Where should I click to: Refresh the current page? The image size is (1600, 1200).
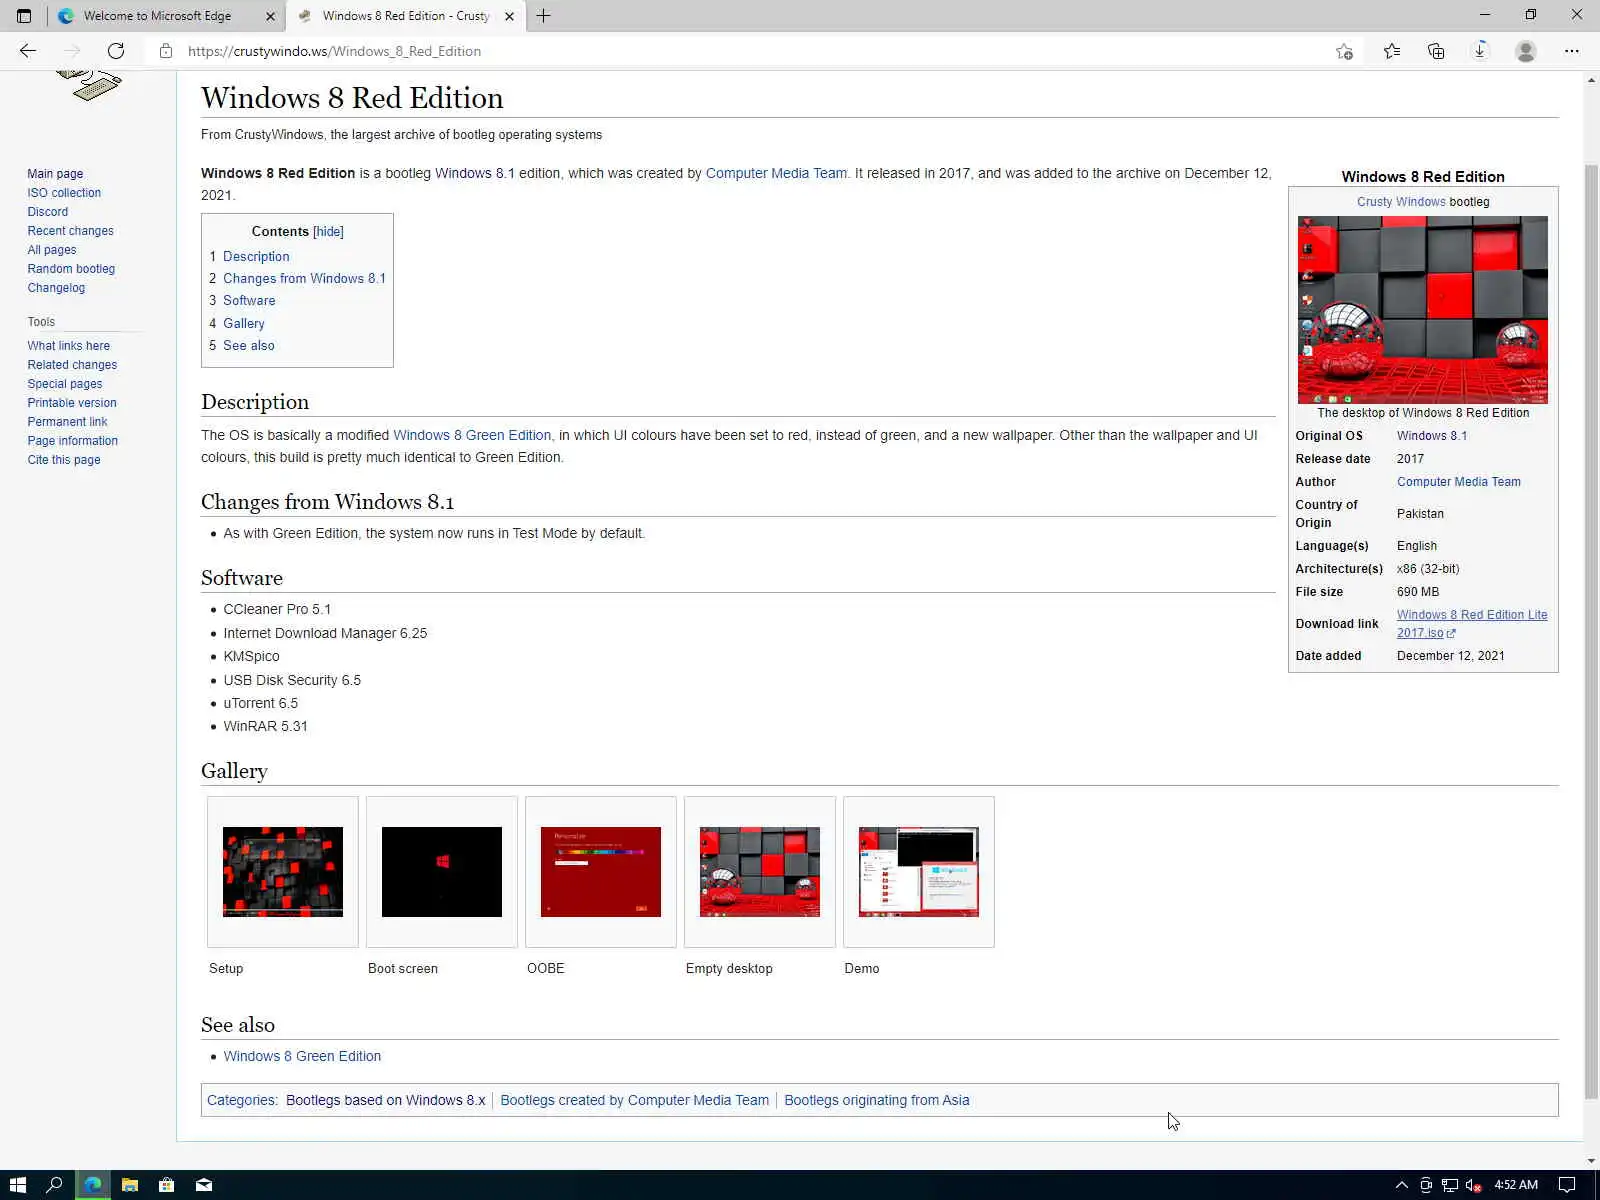[x=116, y=51]
